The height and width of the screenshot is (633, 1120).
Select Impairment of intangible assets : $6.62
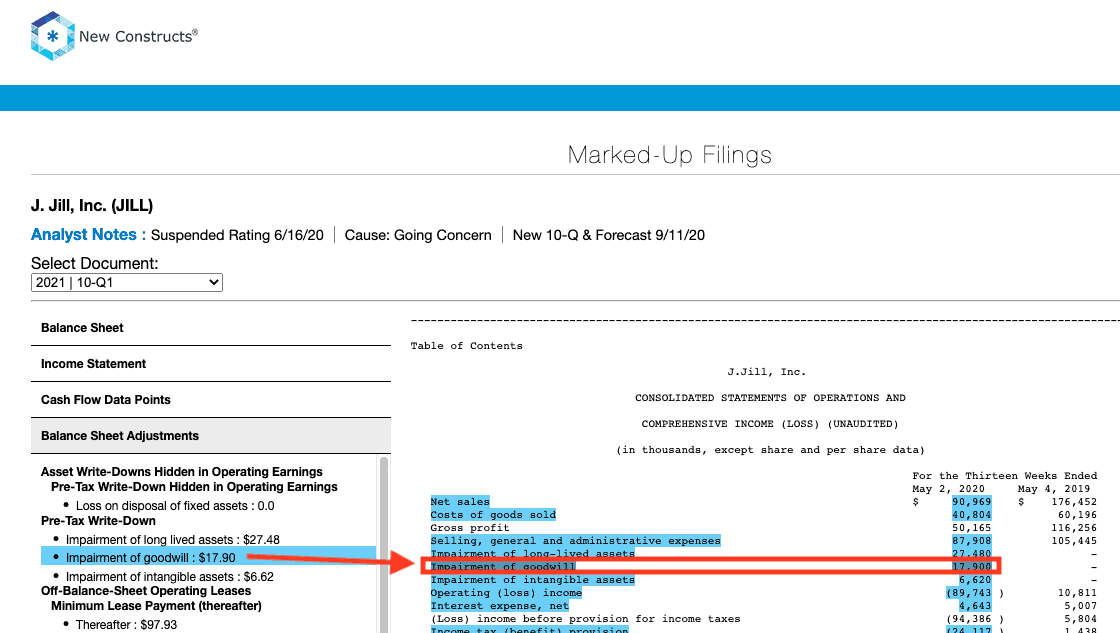coord(169,577)
